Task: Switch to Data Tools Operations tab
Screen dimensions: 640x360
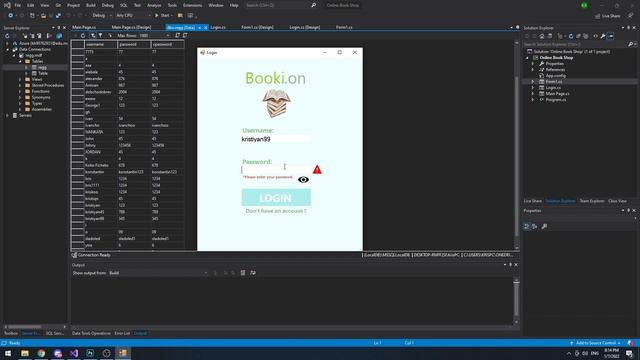Action: point(91,333)
